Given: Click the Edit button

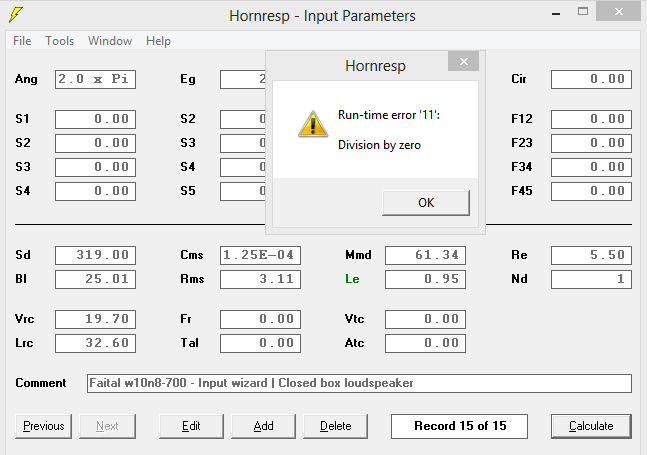Looking at the screenshot, I should click(x=191, y=426).
